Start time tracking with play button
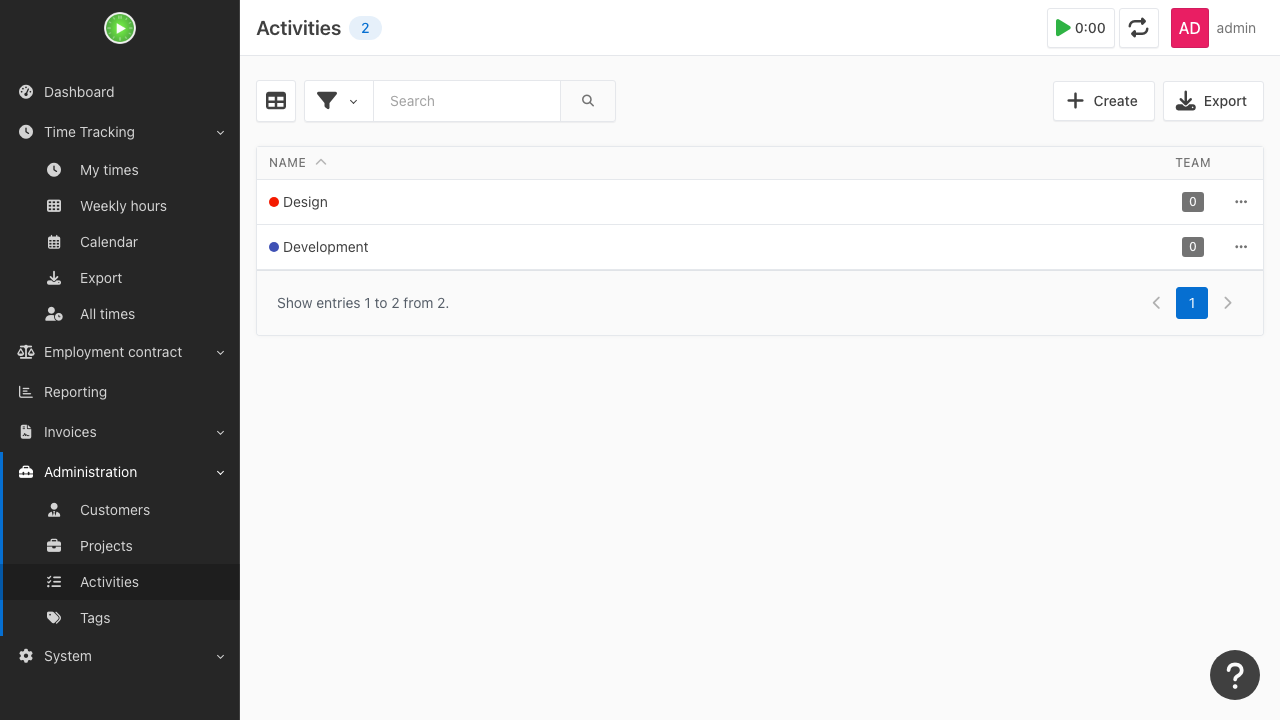Screen dimensions: 1280x720 [x=1081, y=28]
